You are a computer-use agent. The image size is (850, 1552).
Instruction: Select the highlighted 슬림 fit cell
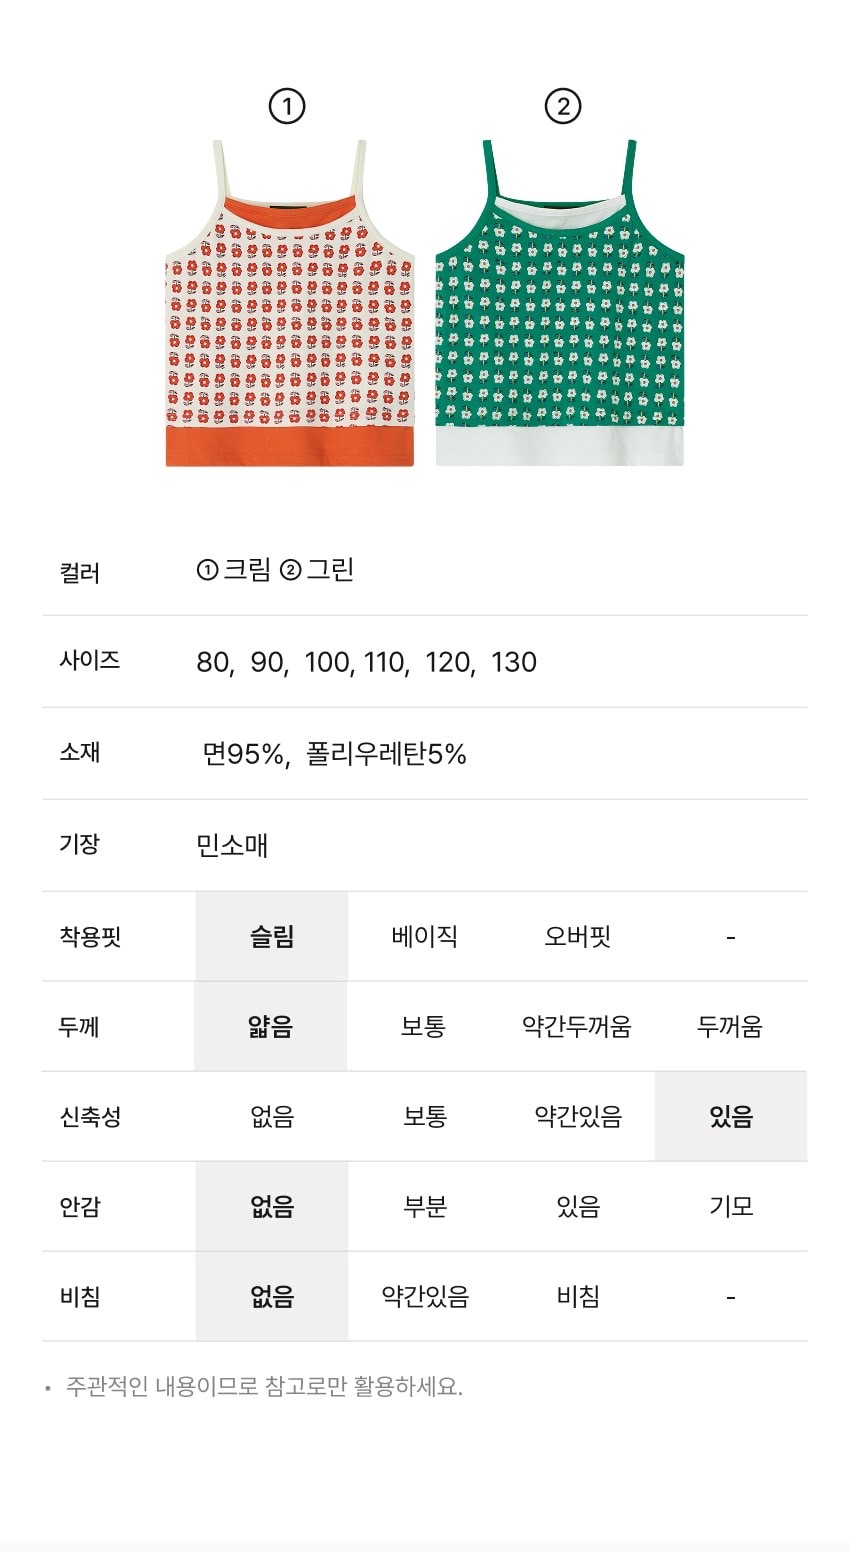272,937
